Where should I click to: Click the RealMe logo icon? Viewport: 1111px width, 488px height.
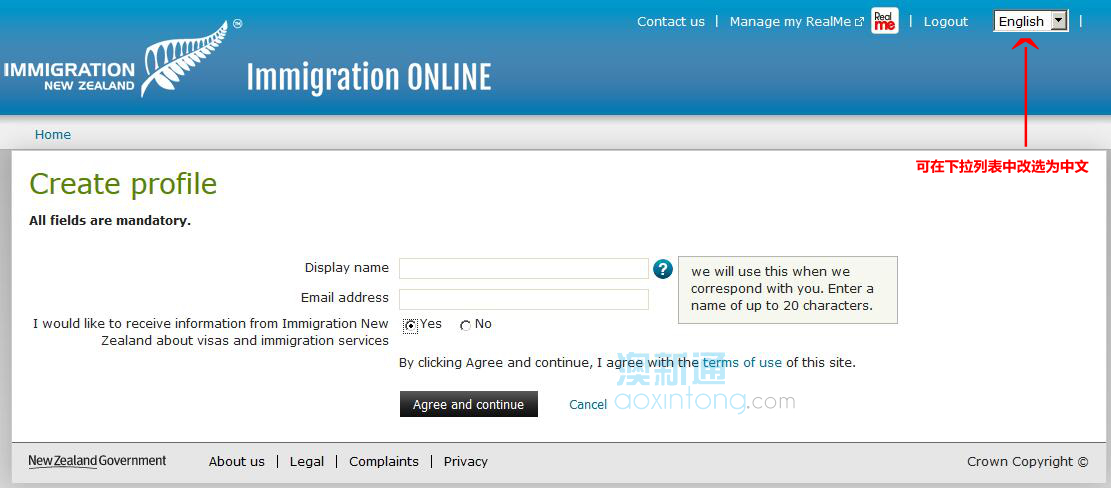tap(884, 21)
